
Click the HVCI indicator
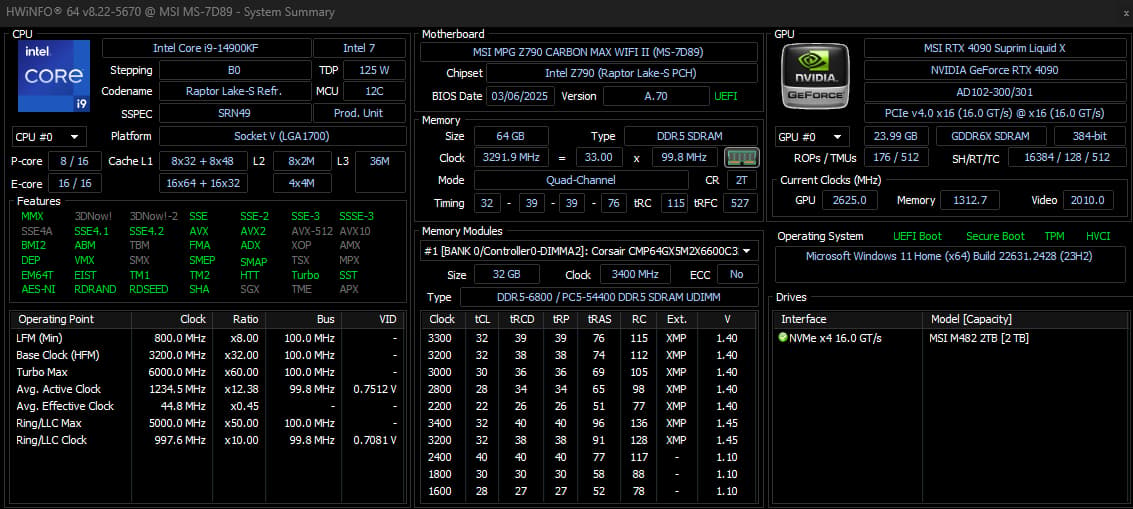(1098, 236)
